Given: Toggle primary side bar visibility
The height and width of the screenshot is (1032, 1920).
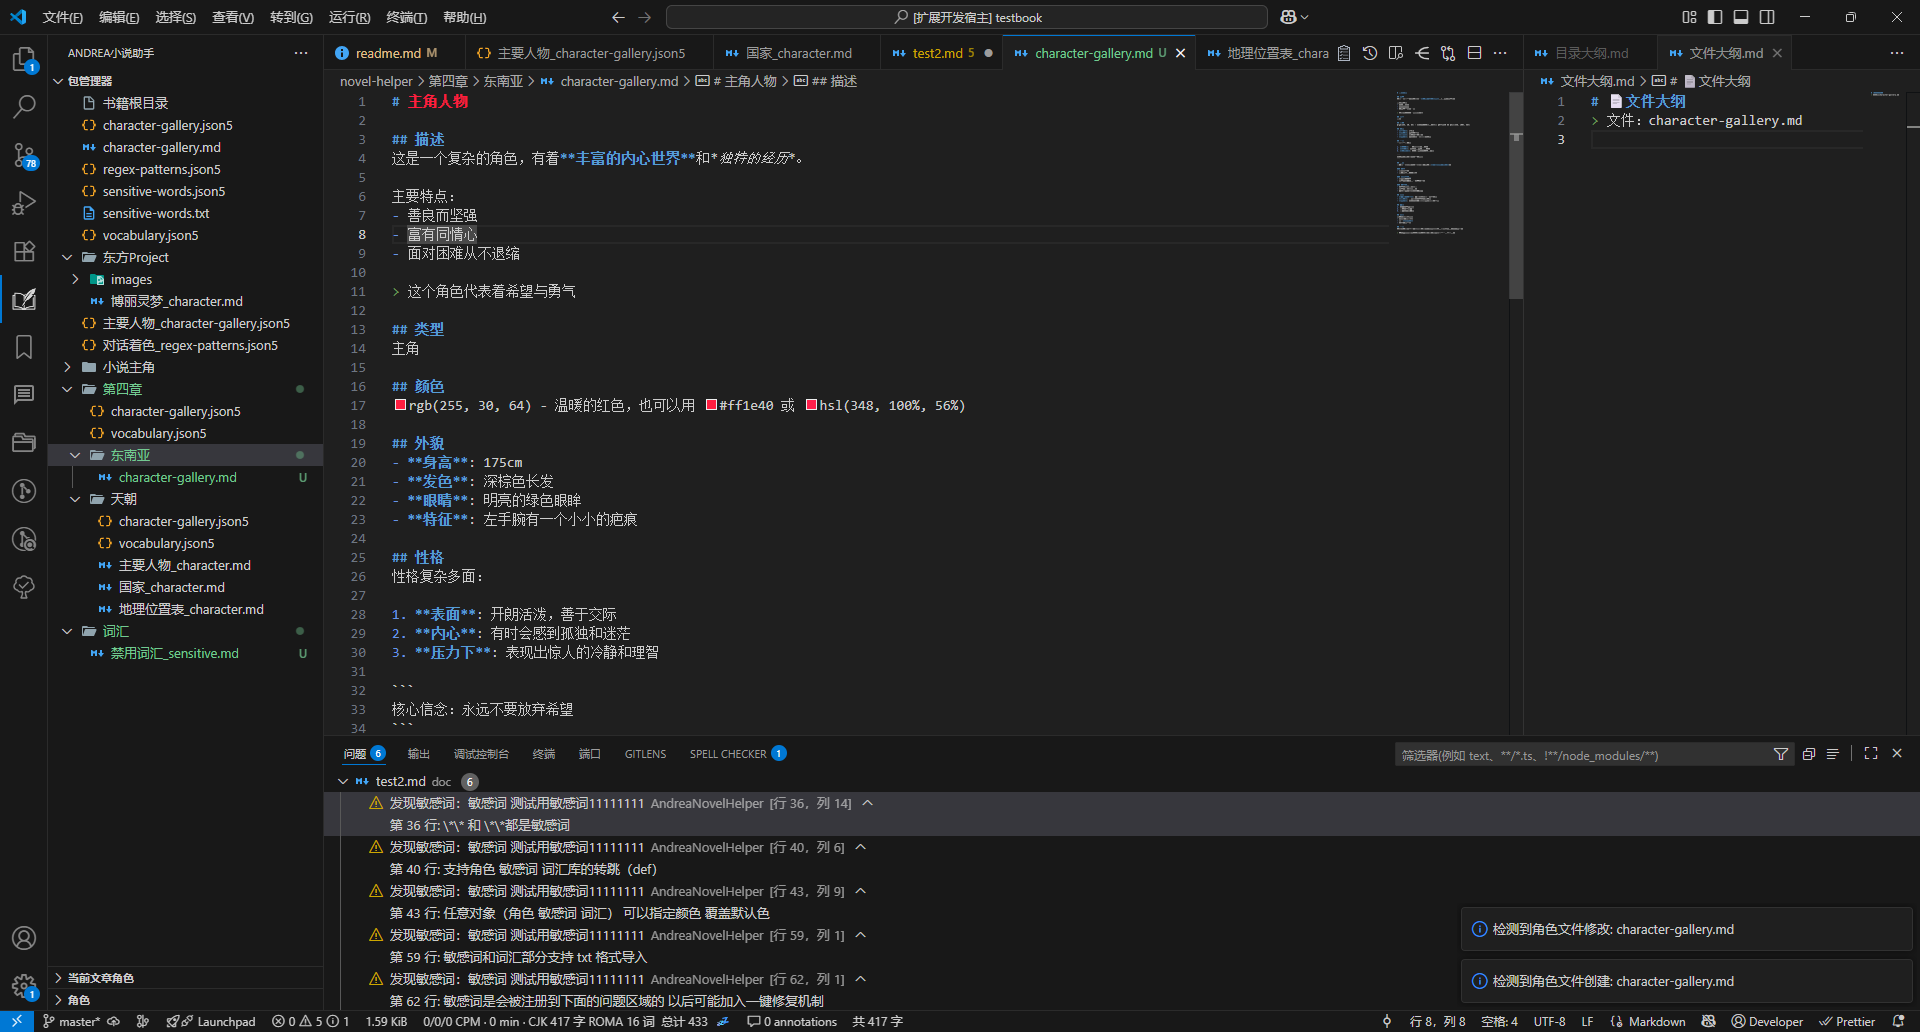Looking at the screenshot, I should (x=1715, y=17).
